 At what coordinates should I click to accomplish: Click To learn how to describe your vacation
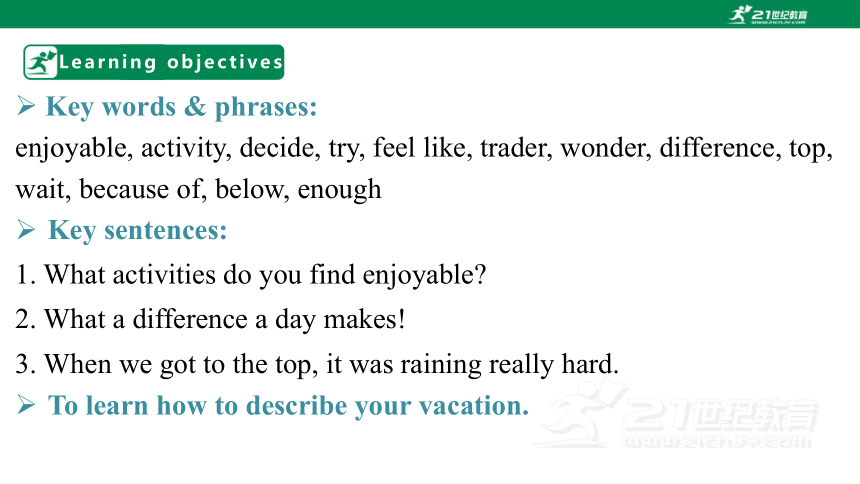point(288,406)
